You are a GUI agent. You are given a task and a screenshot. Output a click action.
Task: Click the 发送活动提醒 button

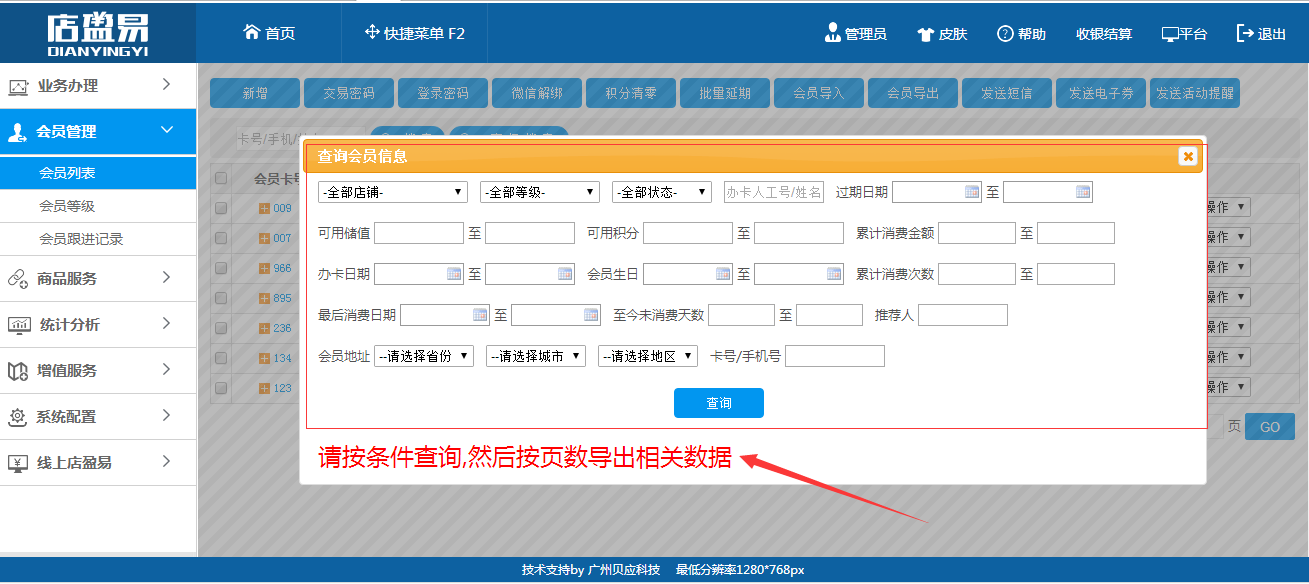[x=1195, y=93]
